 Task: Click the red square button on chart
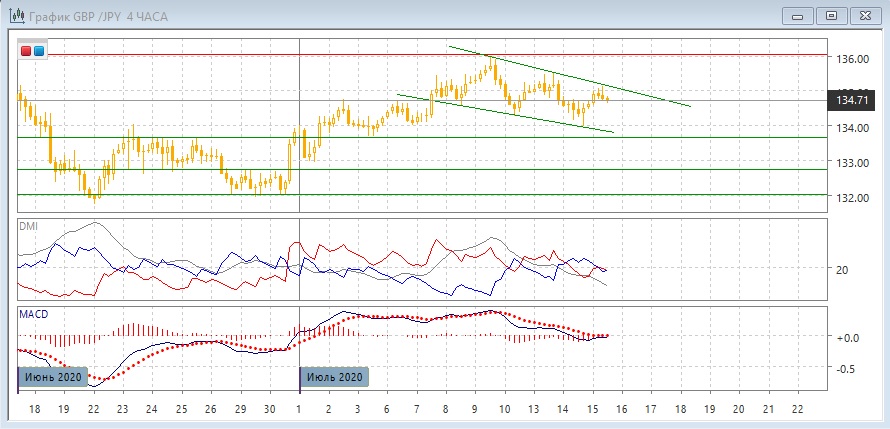26,50
